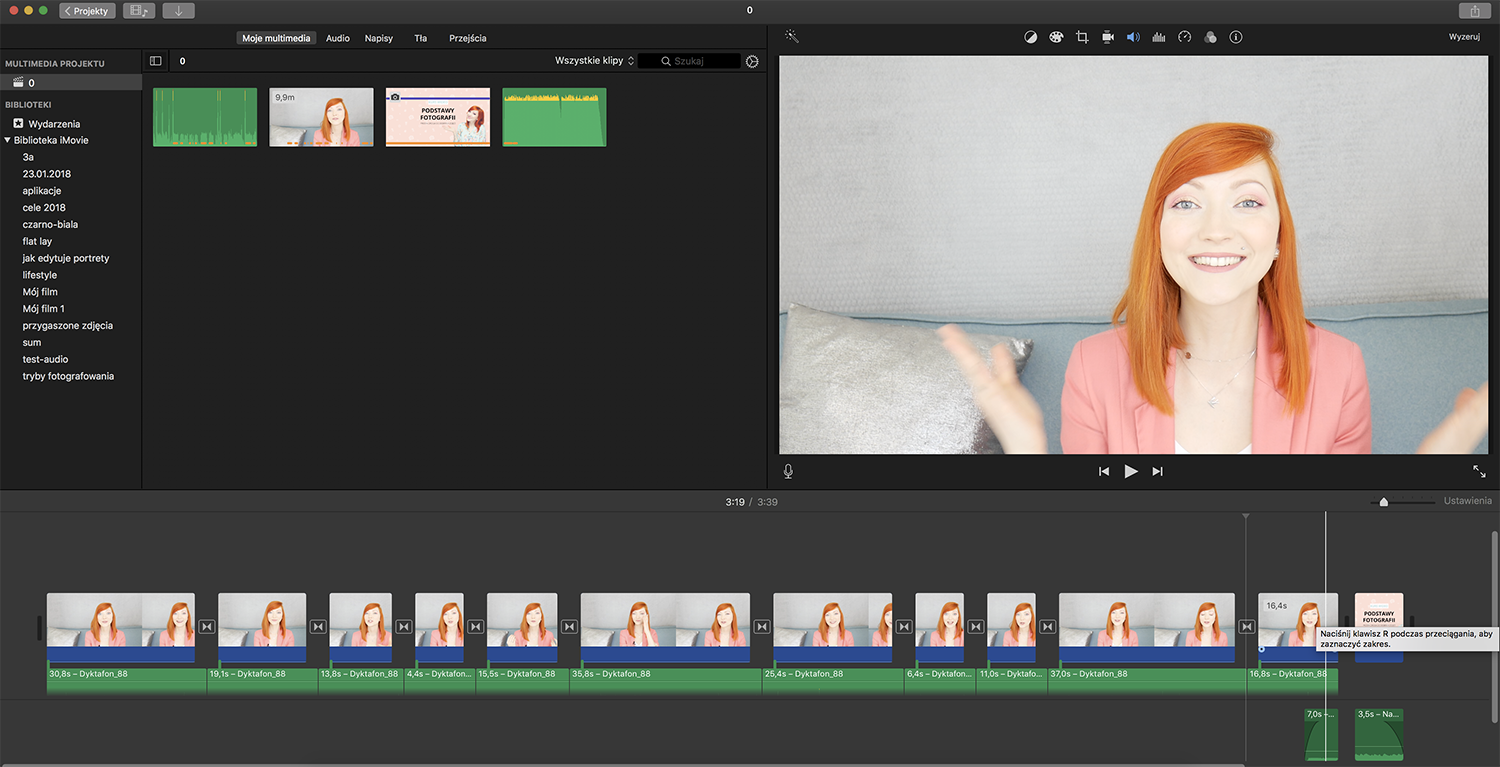Screen dimensions: 1500x767
Task: Start voiceover recording with microphone icon
Action: (788, 471)
